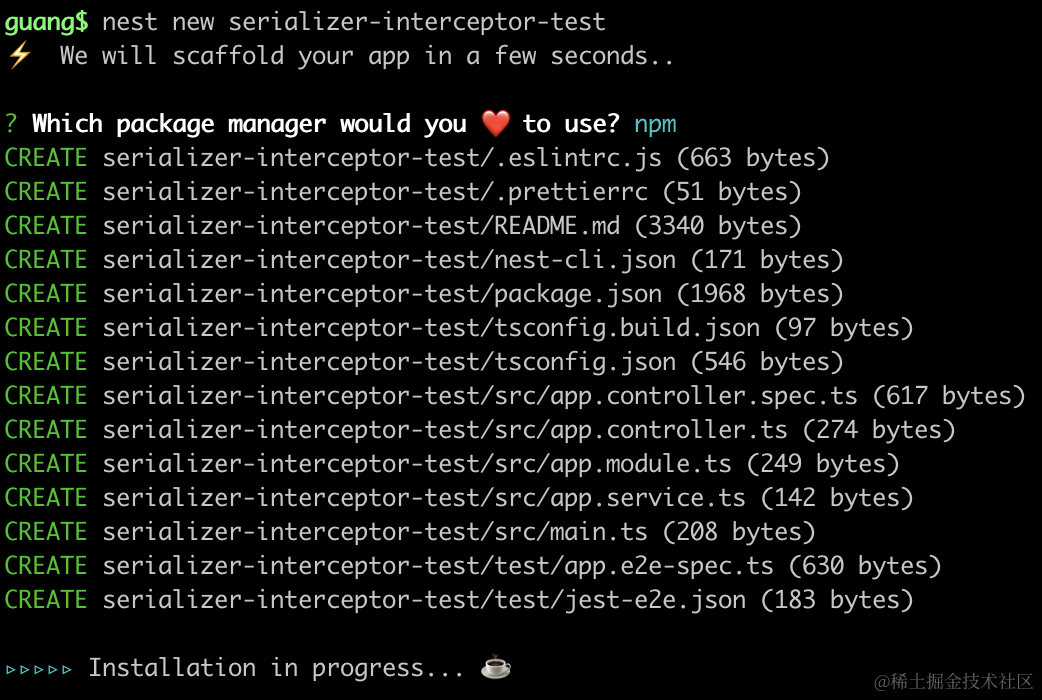Click the red heart emoji
Viewport: 1042px width, 700px height.
(x=496, y=124)
